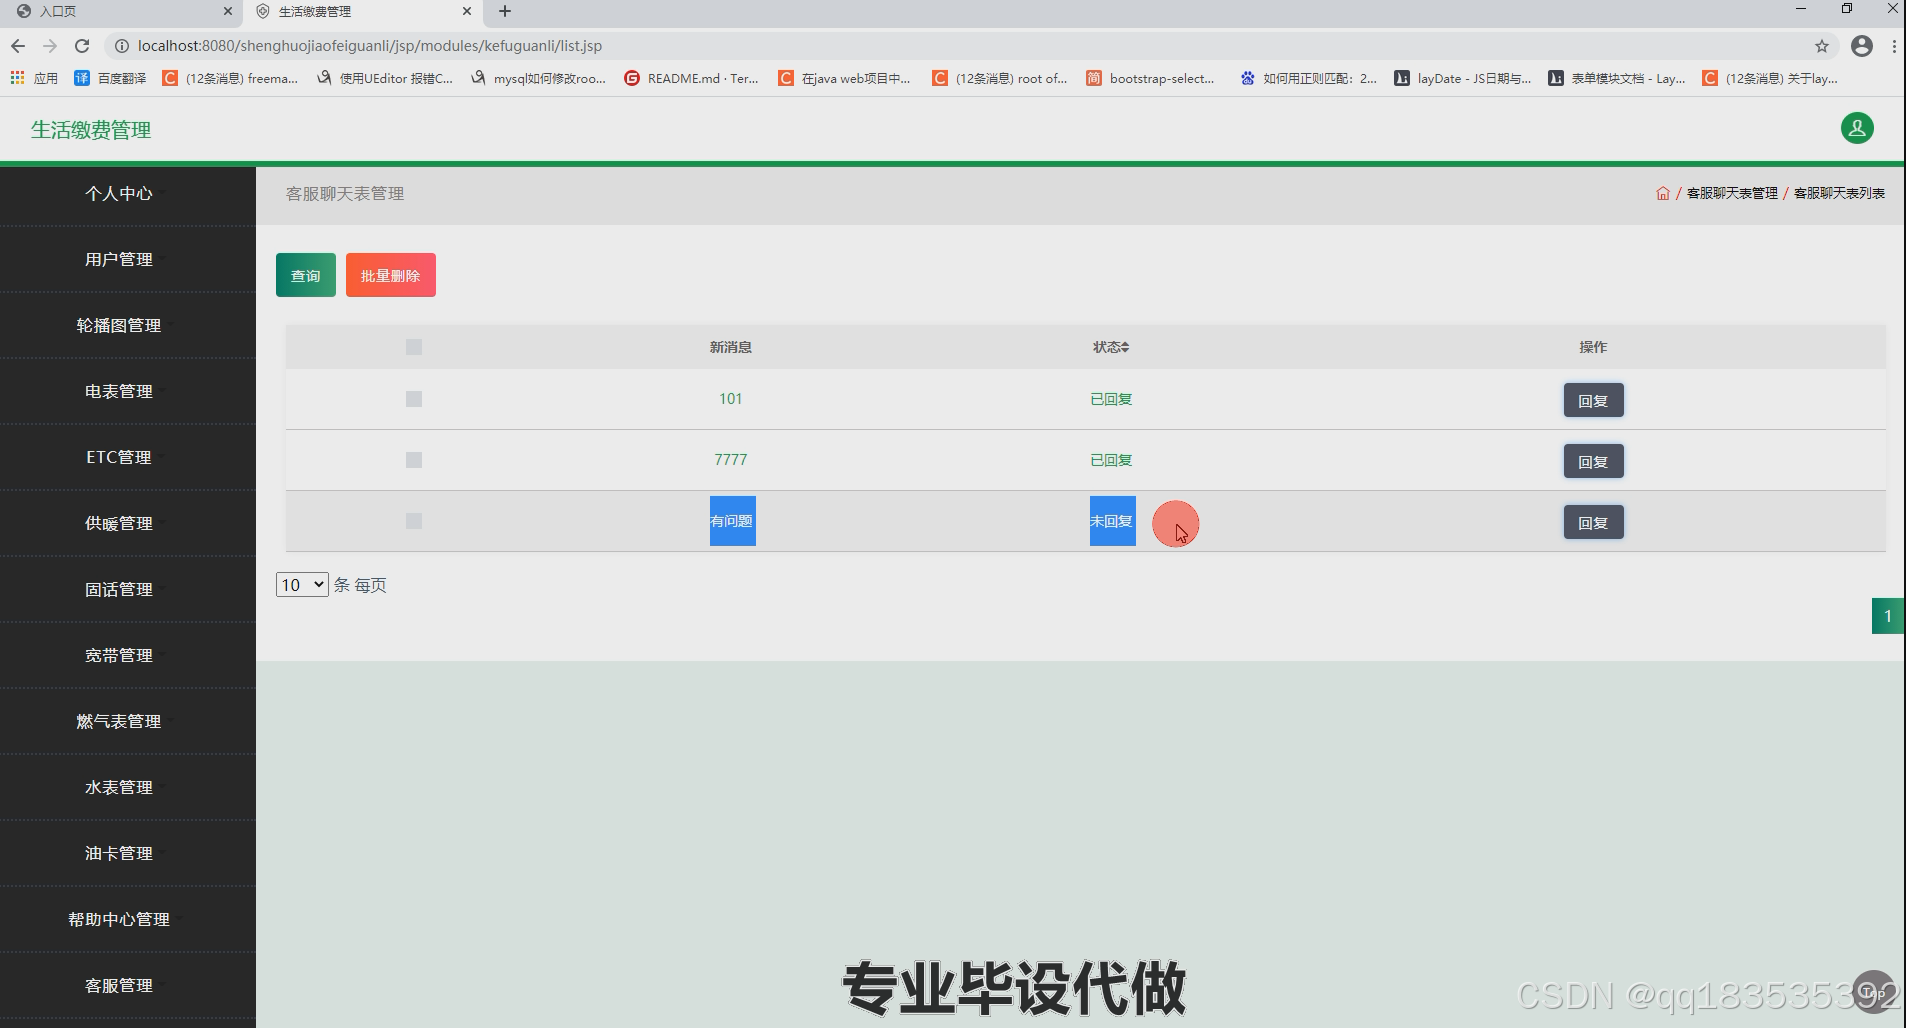Viewport: 1906px width, 1028px height.
Task: Expand 轮播图管理 sidebar menu
Action: (119, 326)
